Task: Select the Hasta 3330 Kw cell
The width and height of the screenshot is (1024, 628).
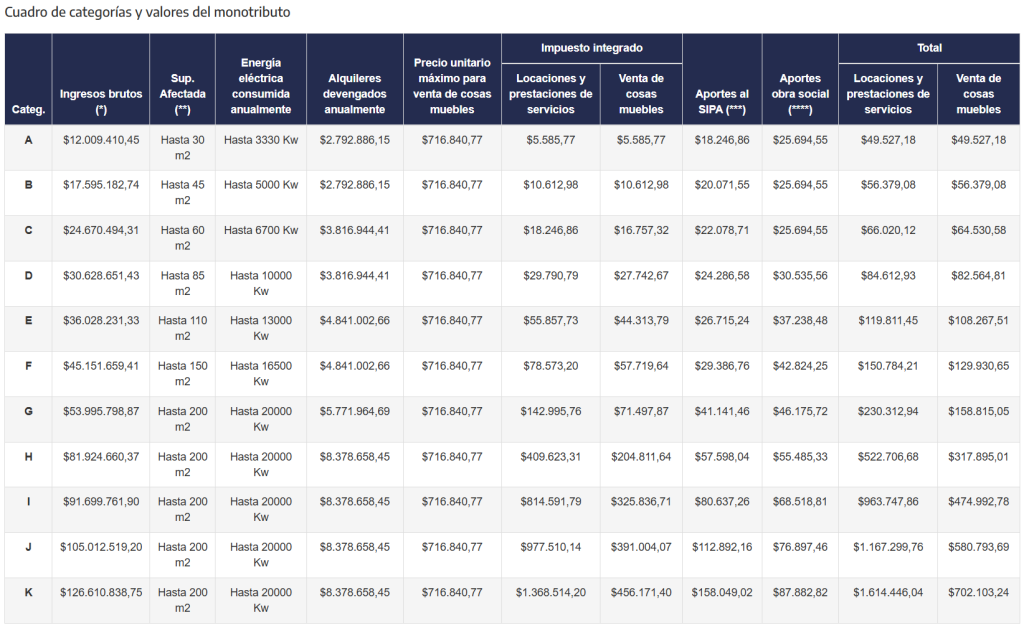Action: [261, 140]
